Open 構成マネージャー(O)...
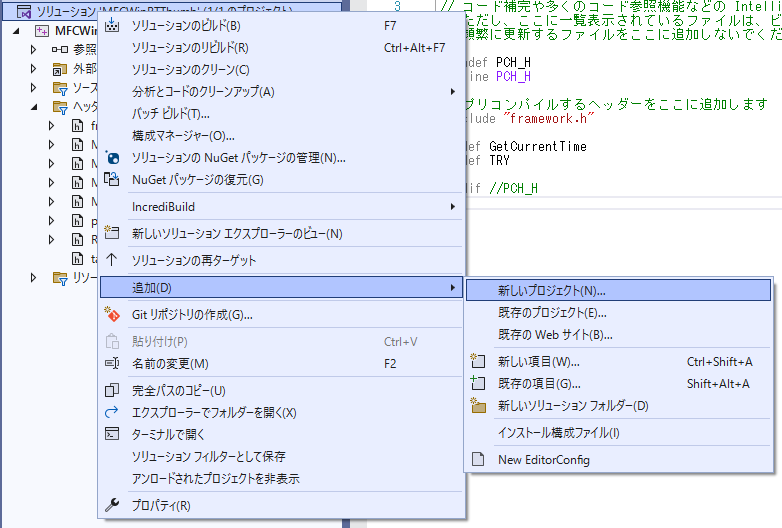The height and width of the screenshot is (528, 782). [282, 135]
